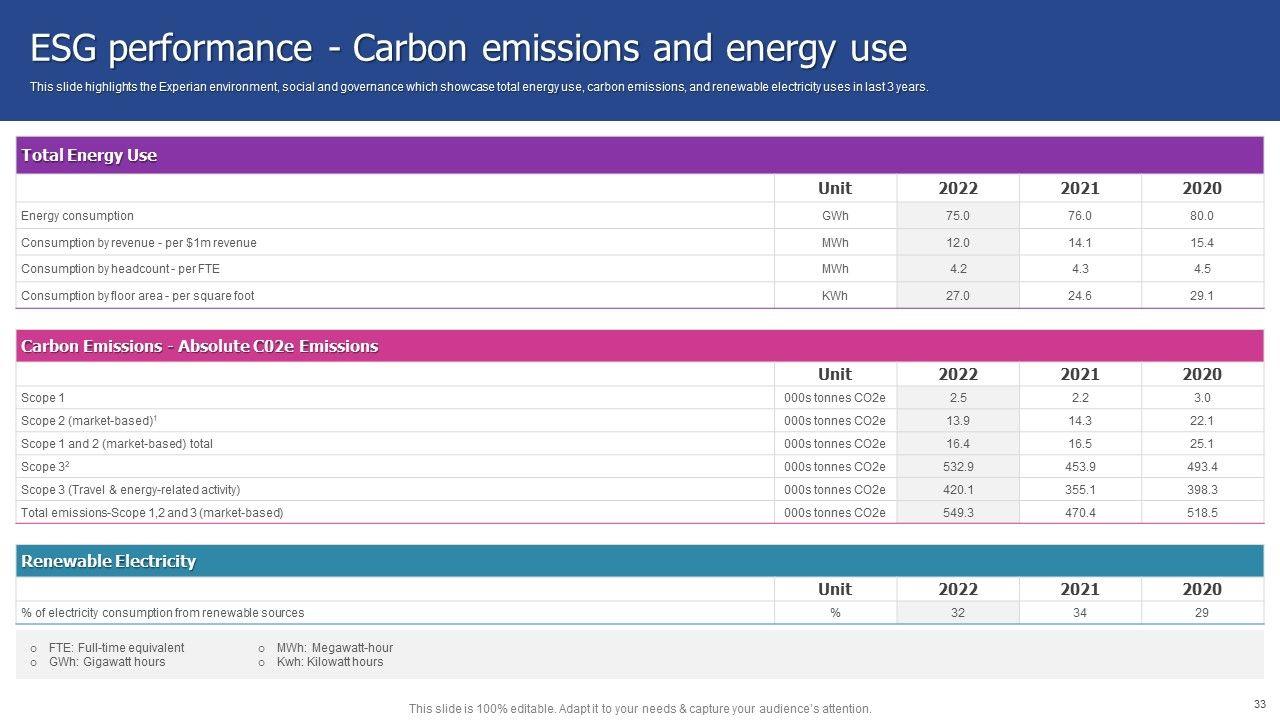The image size is (1280, 720).
Task: Select the 2021 renewable electricity value 34
Action: pos(1079,613)
